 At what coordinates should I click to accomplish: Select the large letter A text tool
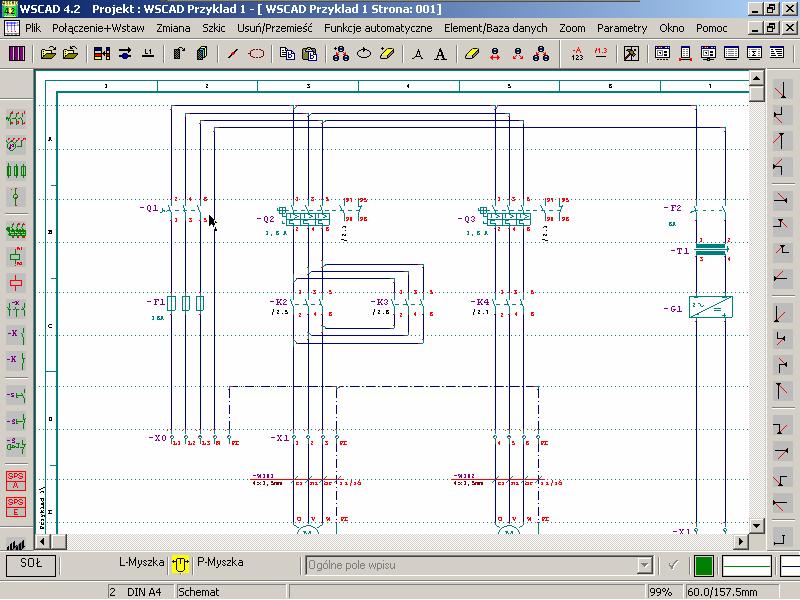click(x=440, y=54)
